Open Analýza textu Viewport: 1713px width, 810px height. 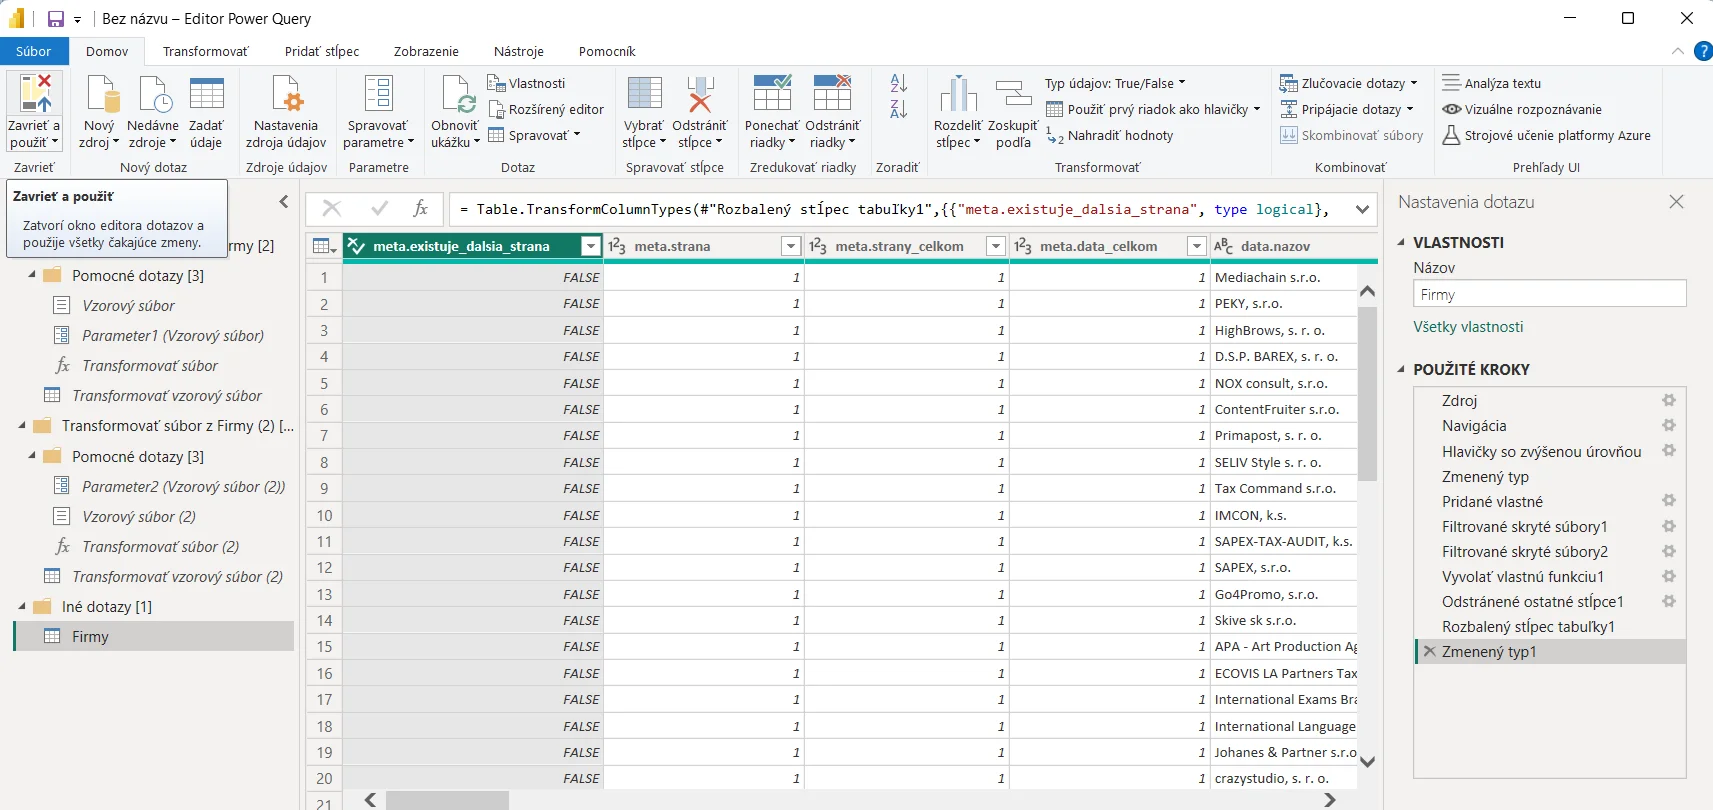tap(1491, 83)
